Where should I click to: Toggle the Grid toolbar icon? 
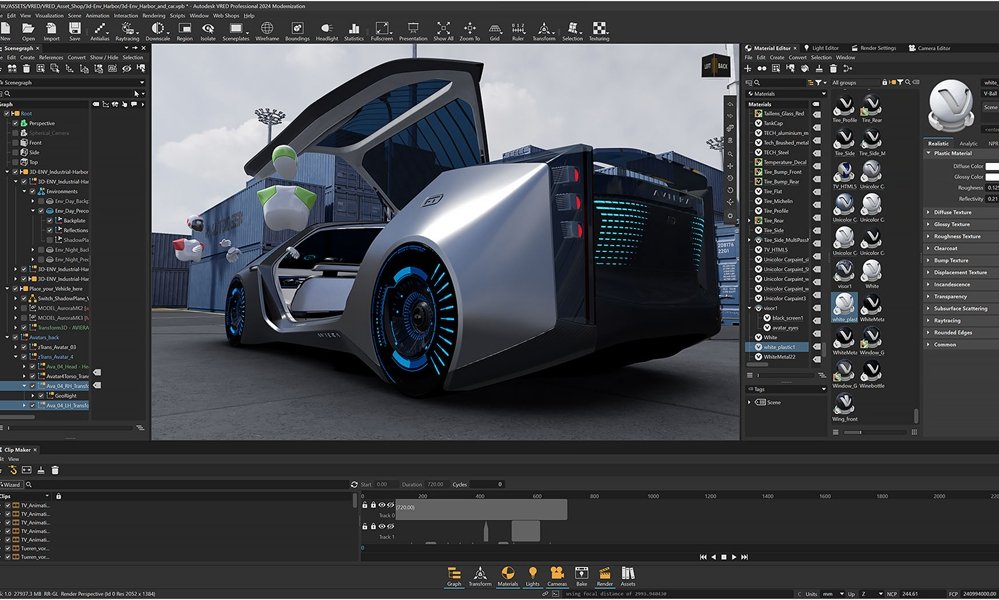pos(495,29)
